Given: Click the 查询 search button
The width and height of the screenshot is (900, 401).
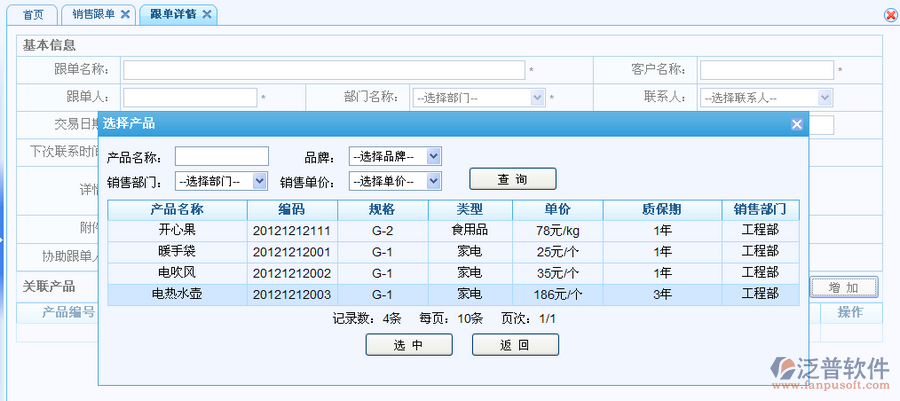Looking at the screenshot, I should pyautogui.click(x=512, y=179).
